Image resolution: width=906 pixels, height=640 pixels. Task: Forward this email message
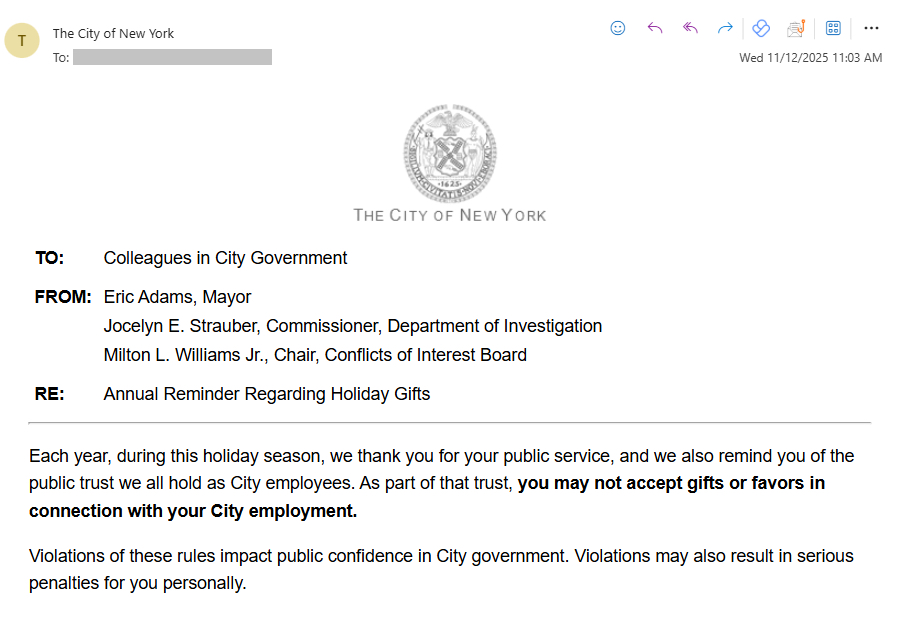pyautogui.click(x=725, y=28)
